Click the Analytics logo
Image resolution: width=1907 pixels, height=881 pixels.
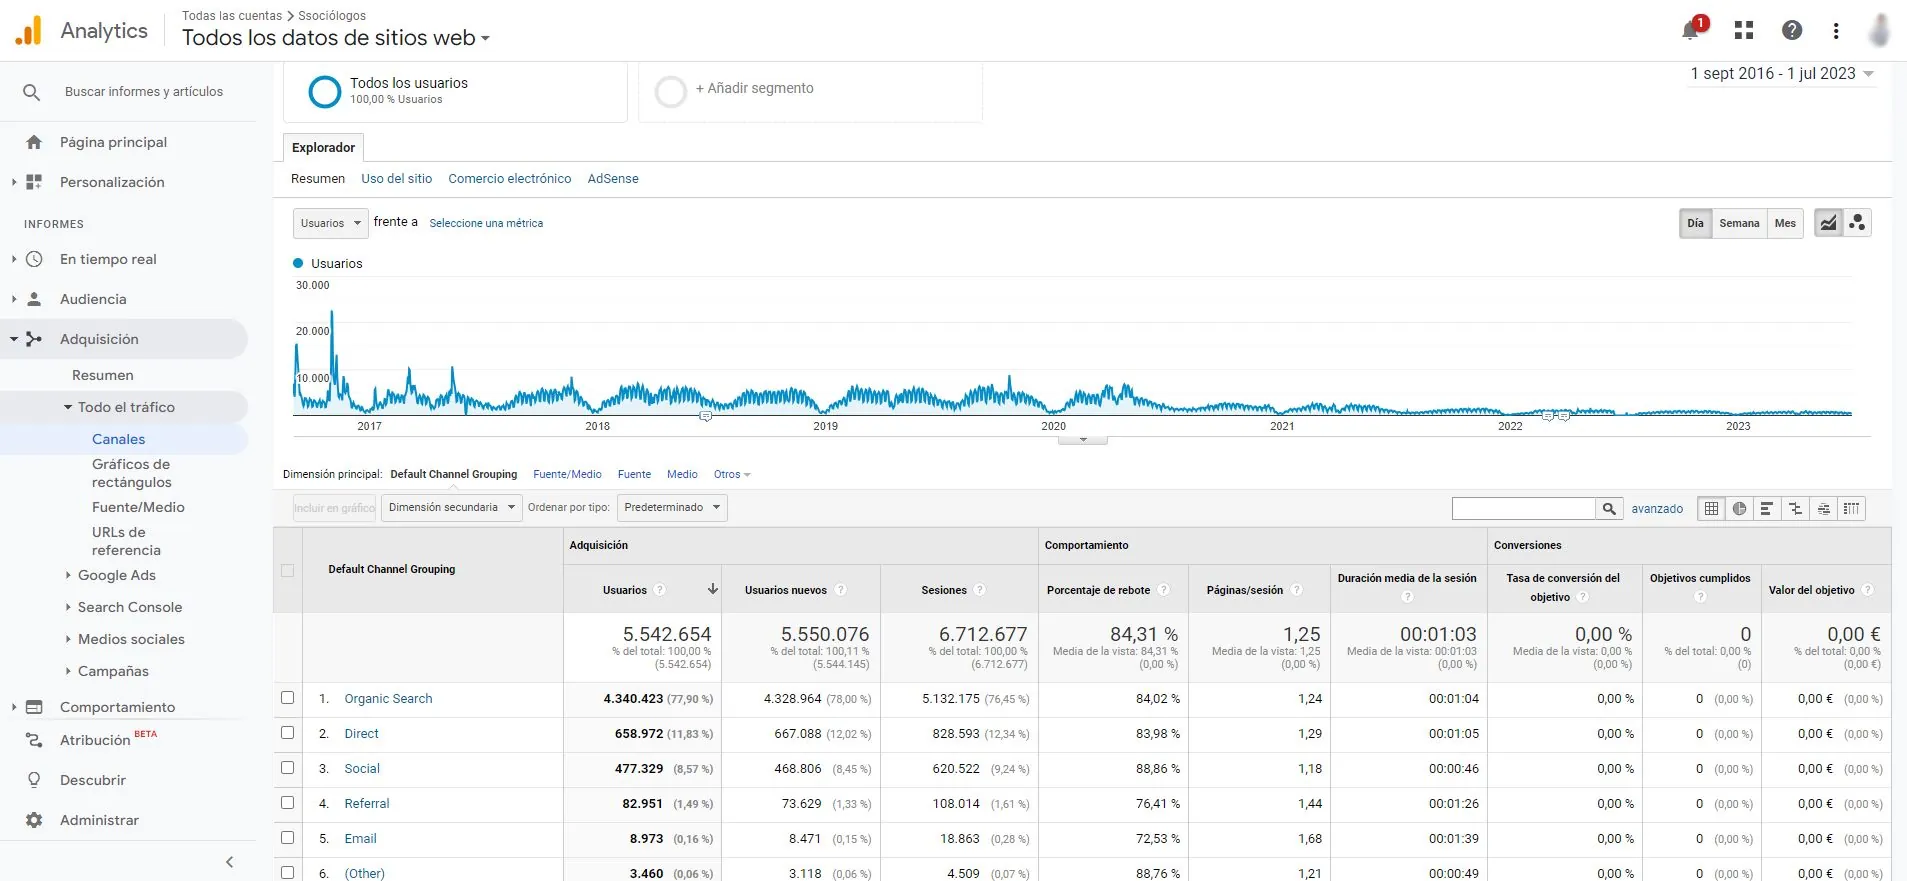82,30
